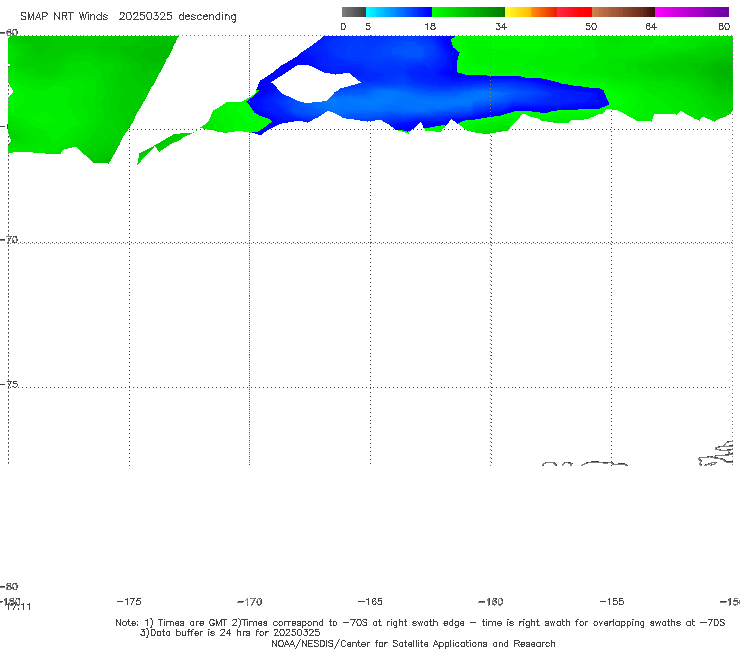The height and width of the screenshot is (650, 740).
Task: Click the "-155" longitude axis label
Action: pyautogui.click(x=612, y=601)
